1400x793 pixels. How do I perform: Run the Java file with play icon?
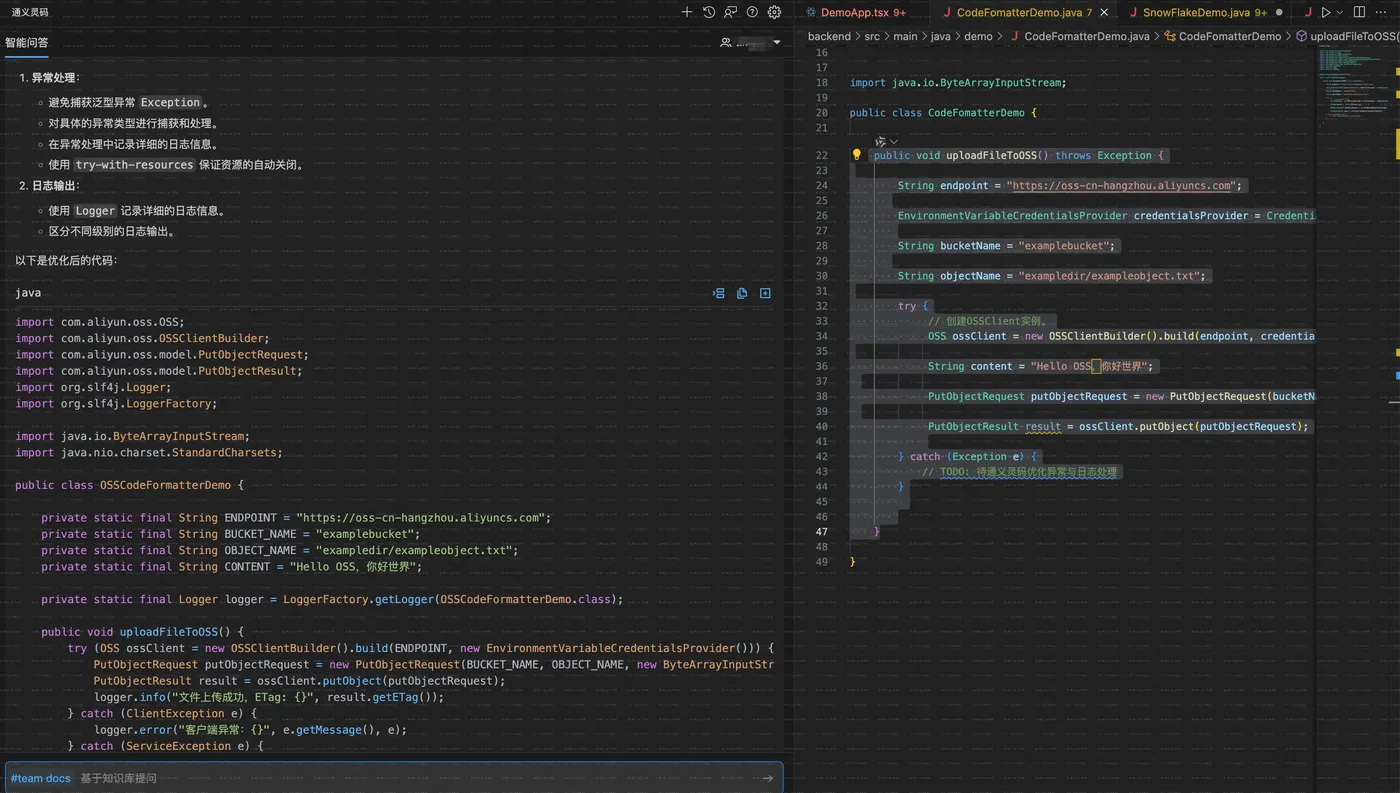(1326, 12)
